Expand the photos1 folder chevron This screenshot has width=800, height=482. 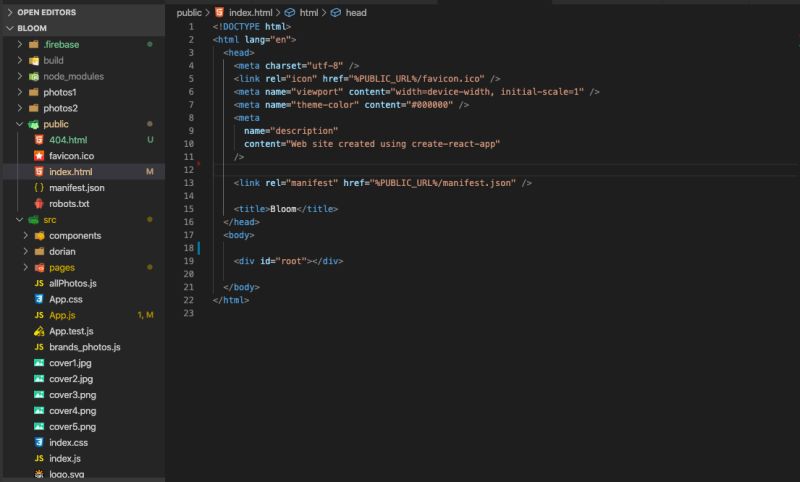tap(20, 92)
